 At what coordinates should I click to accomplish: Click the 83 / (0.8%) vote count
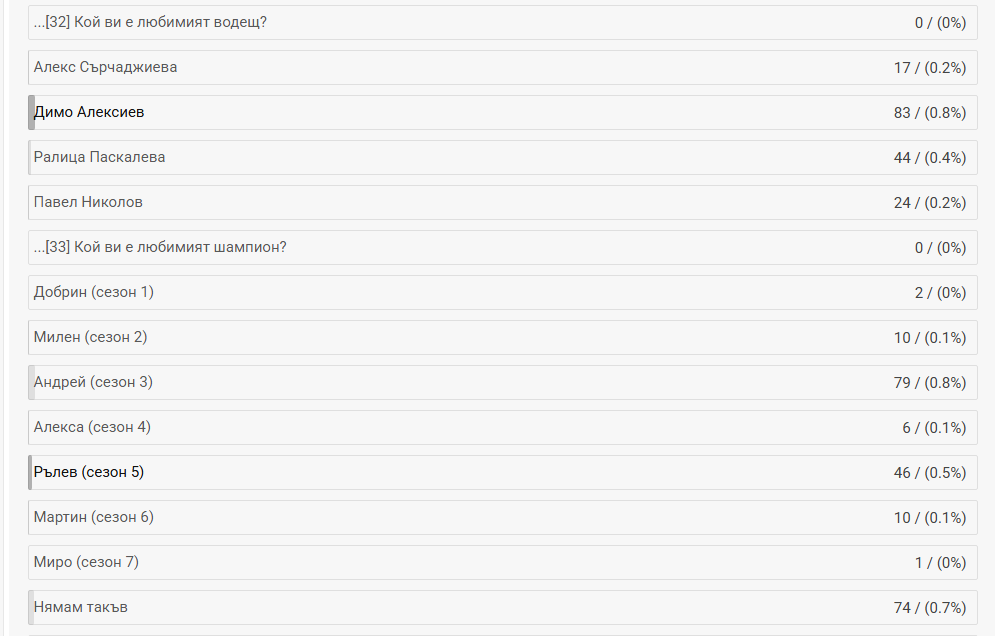tap(929, 113)
